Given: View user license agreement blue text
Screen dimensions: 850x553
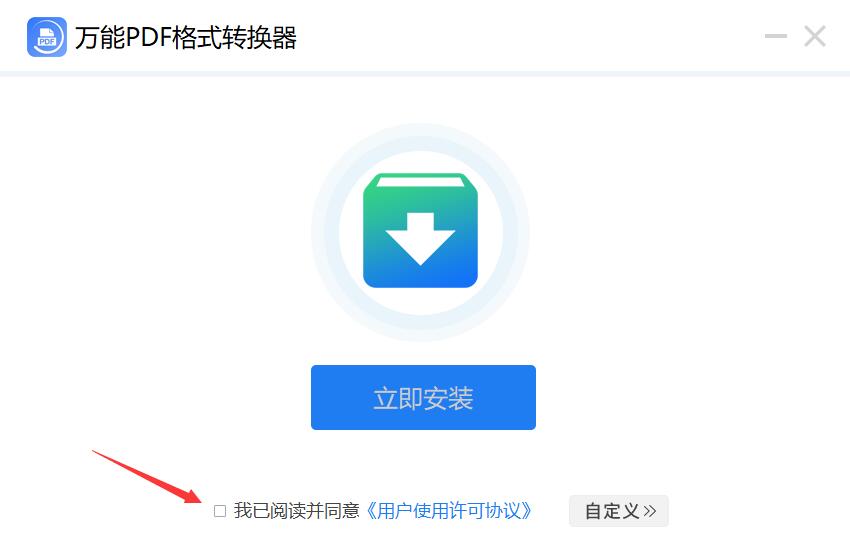Looking at the screenshot, I should (448, 511).
